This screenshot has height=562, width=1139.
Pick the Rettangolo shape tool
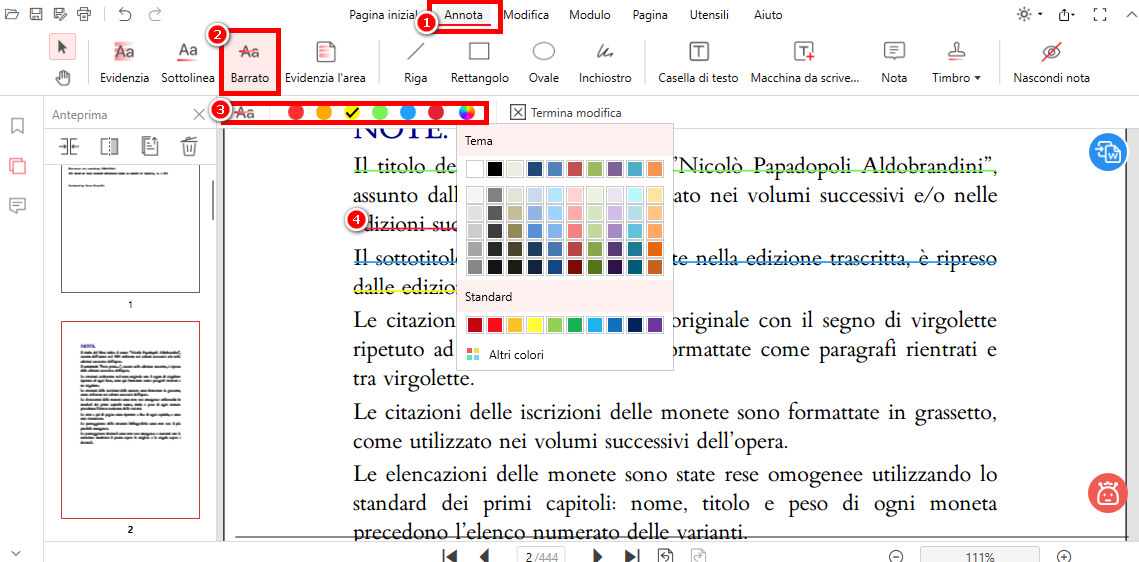[x=479, y=61]
